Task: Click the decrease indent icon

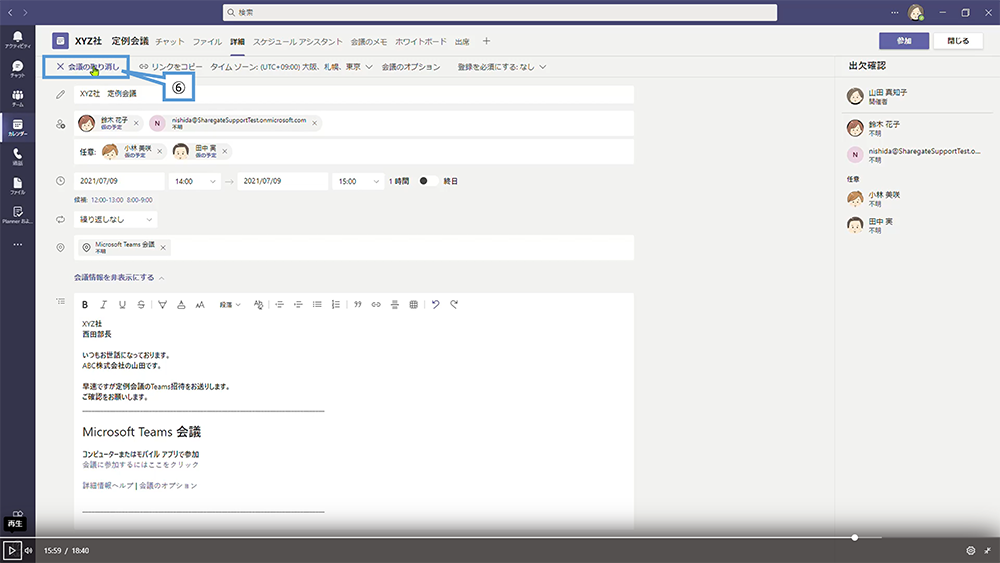Action: click(279, 305)
